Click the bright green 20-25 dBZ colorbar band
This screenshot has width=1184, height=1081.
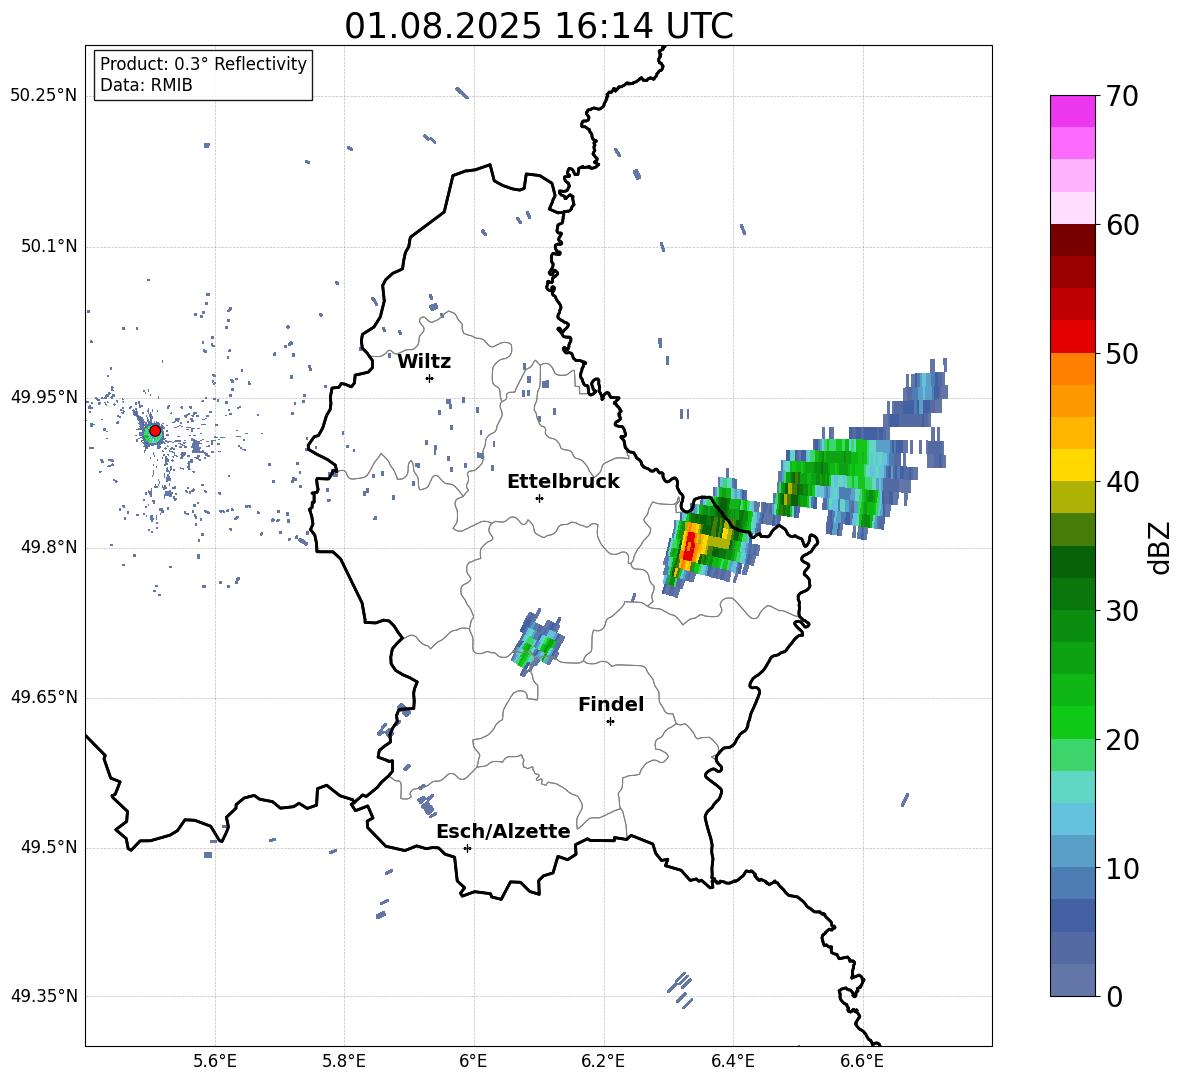(x=1073, y=707)
